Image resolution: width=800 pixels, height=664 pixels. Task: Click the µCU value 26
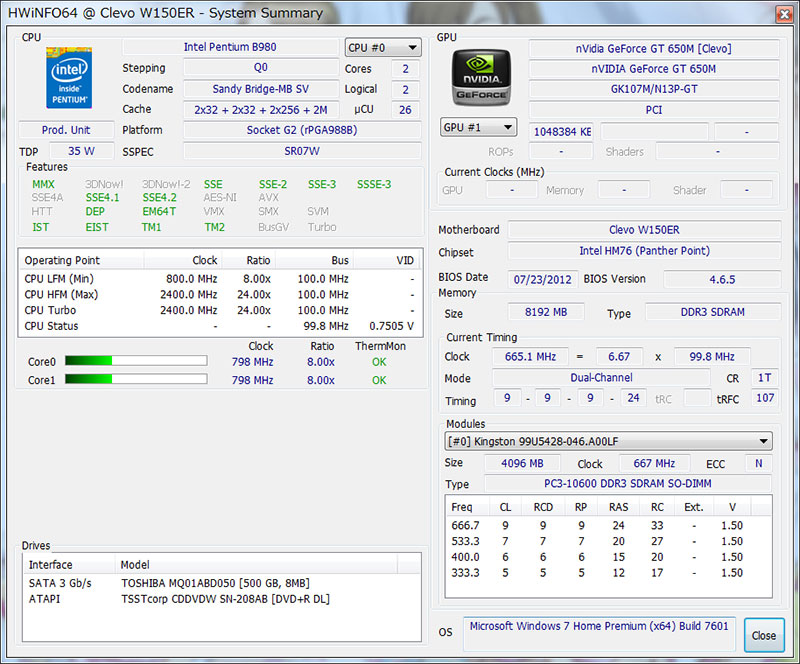pos(405,110)
